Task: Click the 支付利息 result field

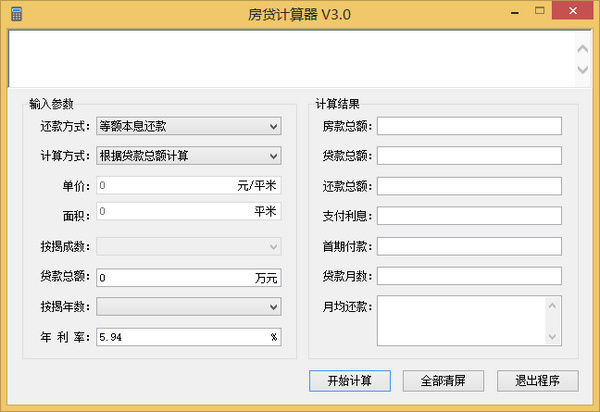Action: (x=469, y=216)
